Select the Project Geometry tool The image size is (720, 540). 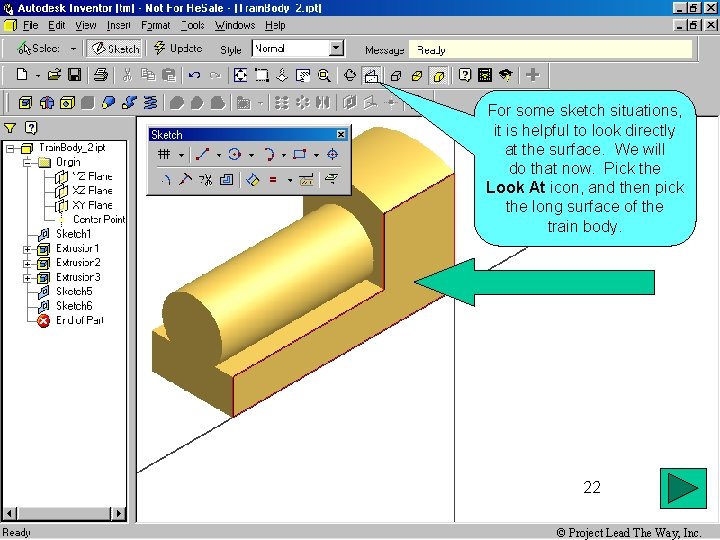(332, 180)
